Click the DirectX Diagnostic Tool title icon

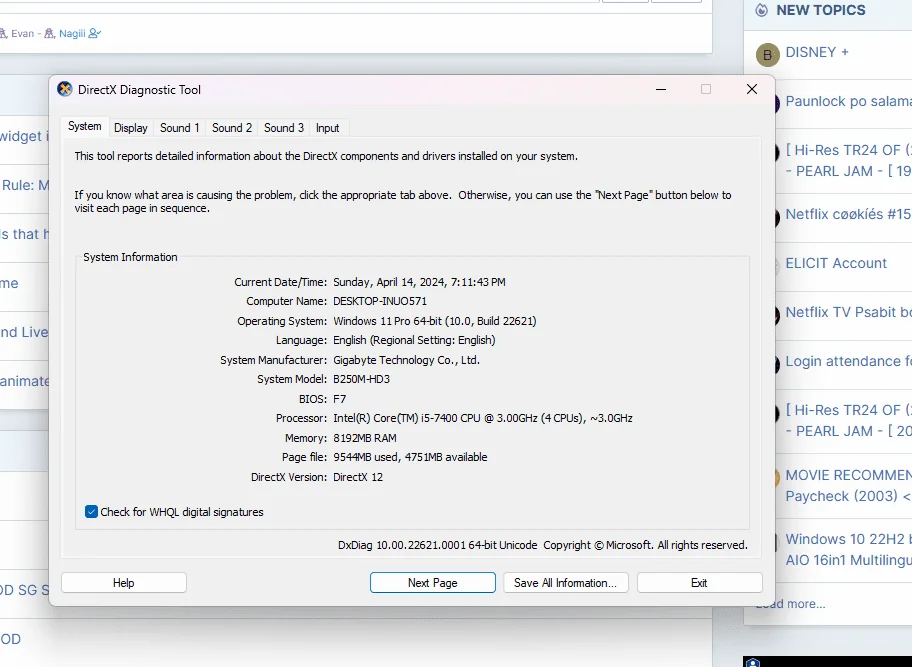pos(65,89)
